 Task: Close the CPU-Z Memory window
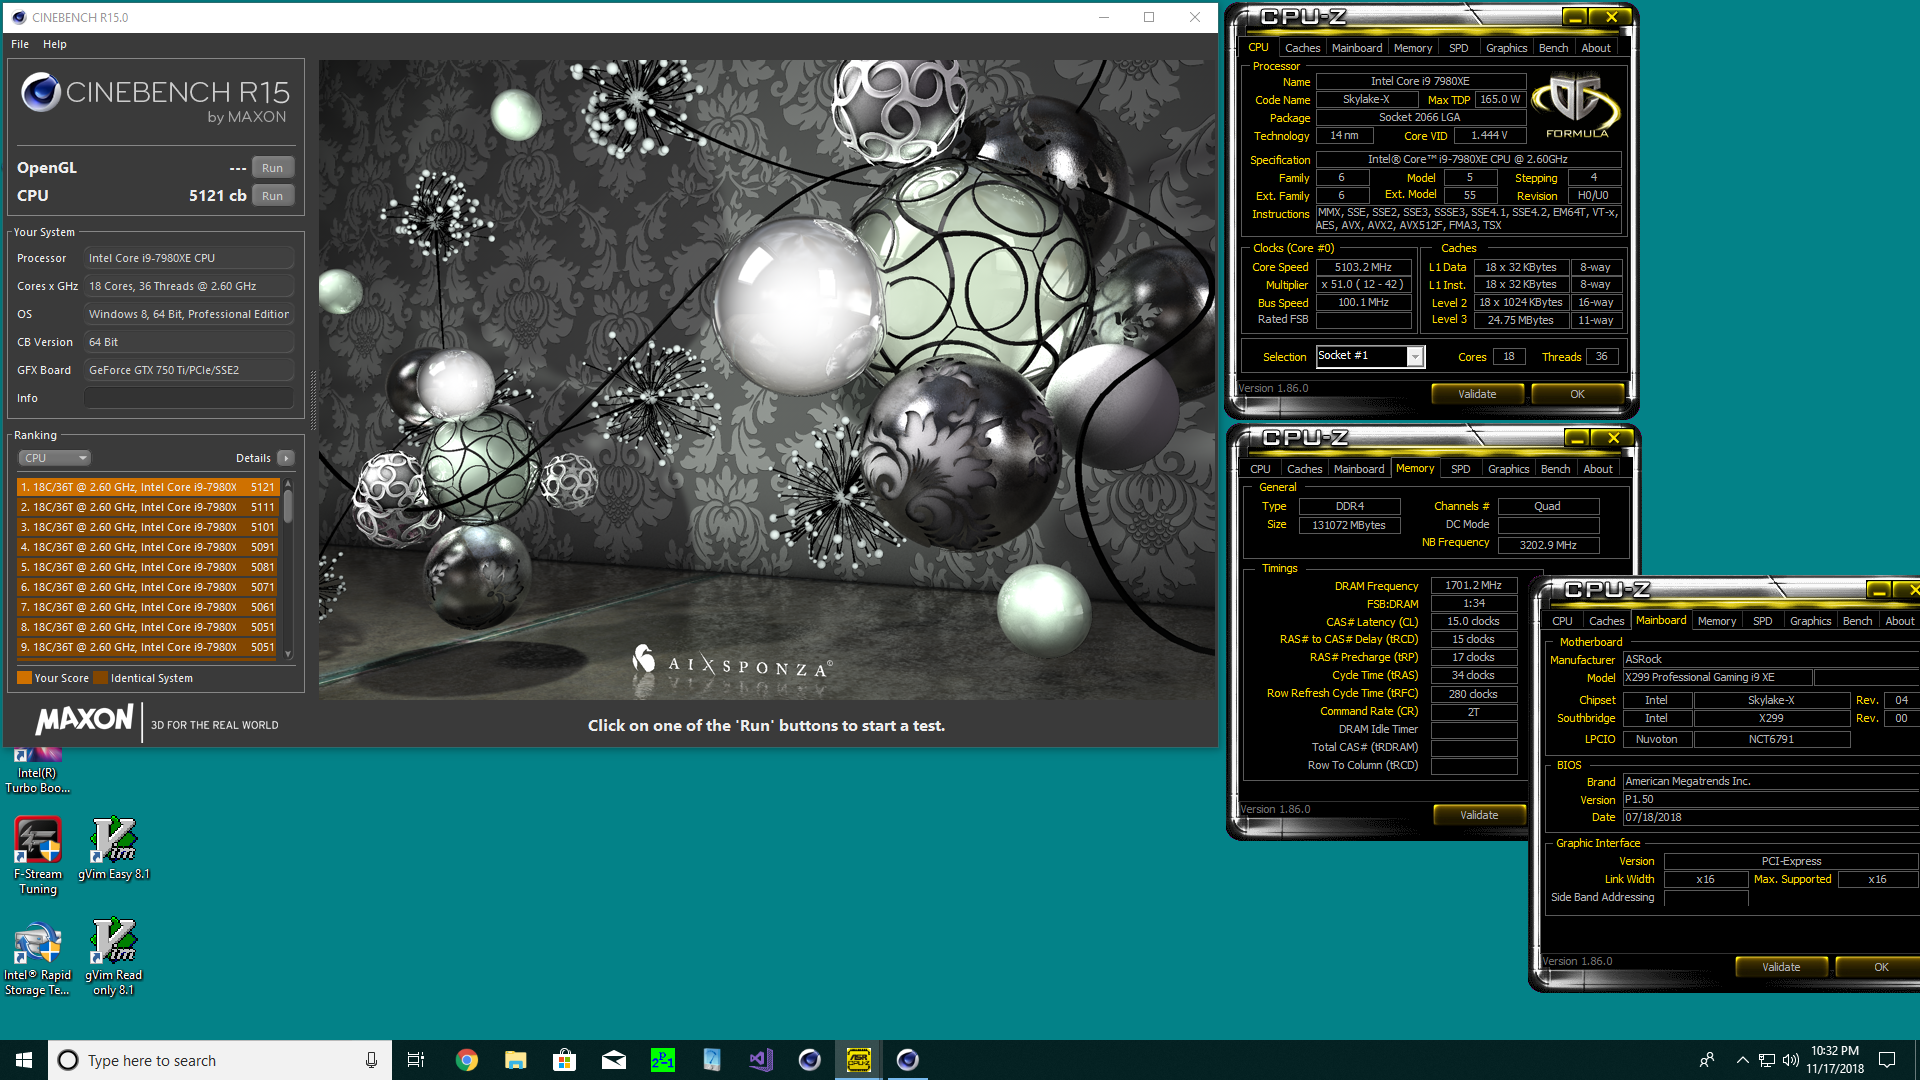click(x=1613, y=438)
